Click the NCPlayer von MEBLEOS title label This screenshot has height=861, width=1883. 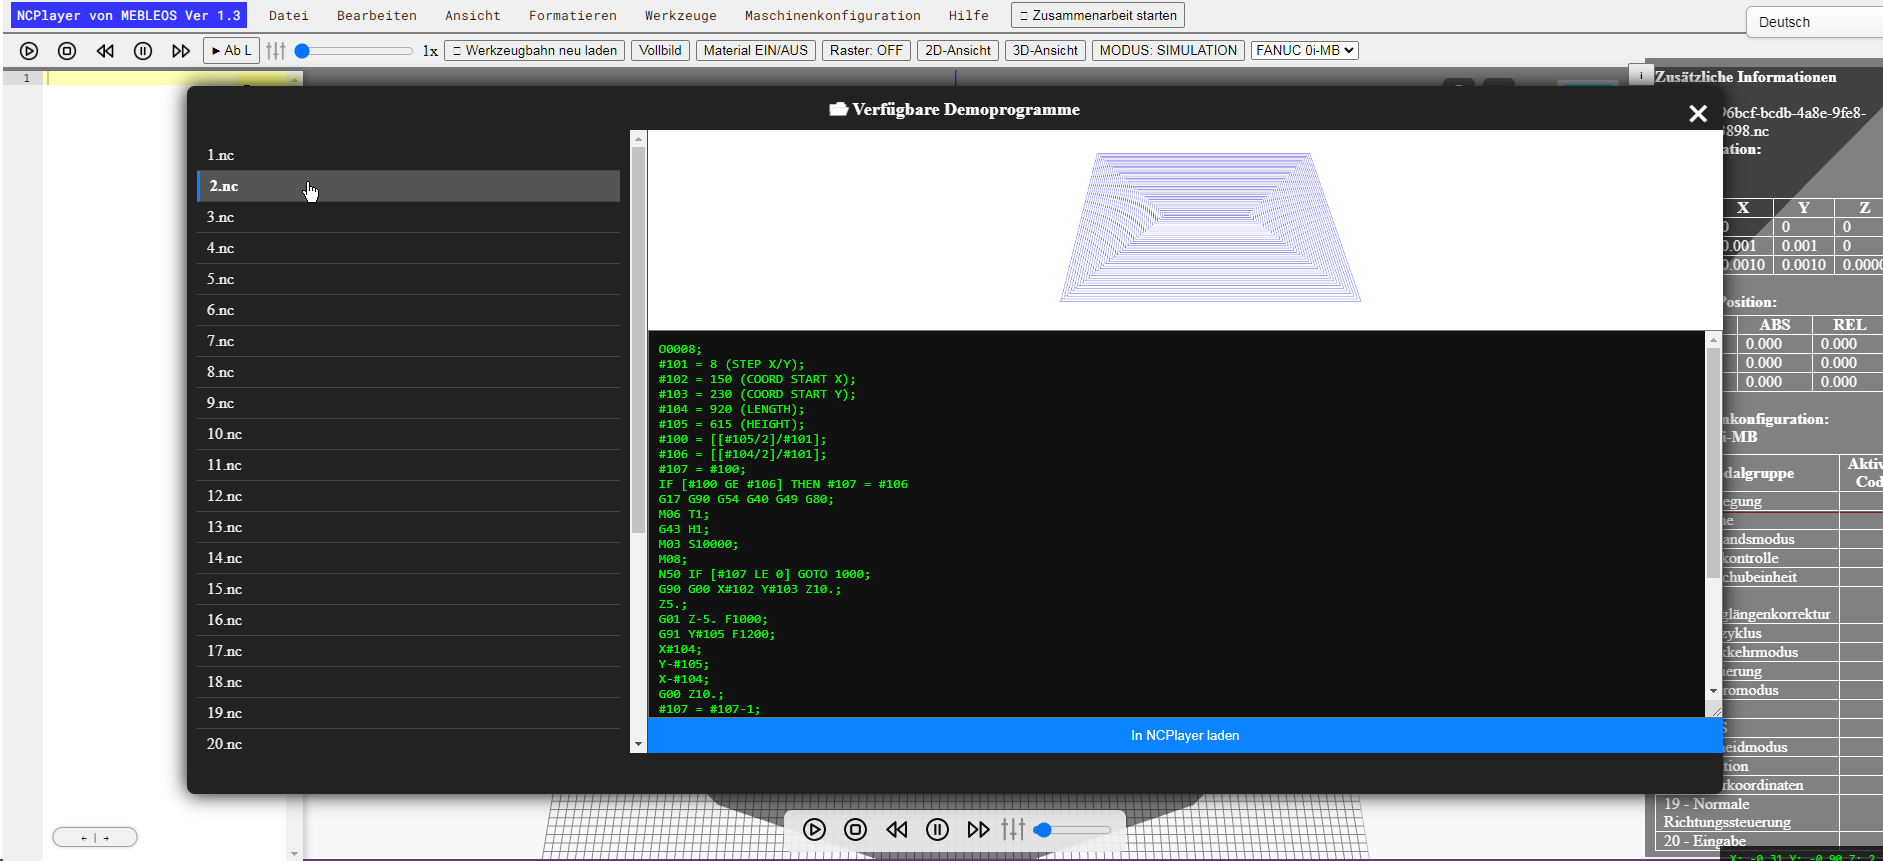click(x=129, y=15)
